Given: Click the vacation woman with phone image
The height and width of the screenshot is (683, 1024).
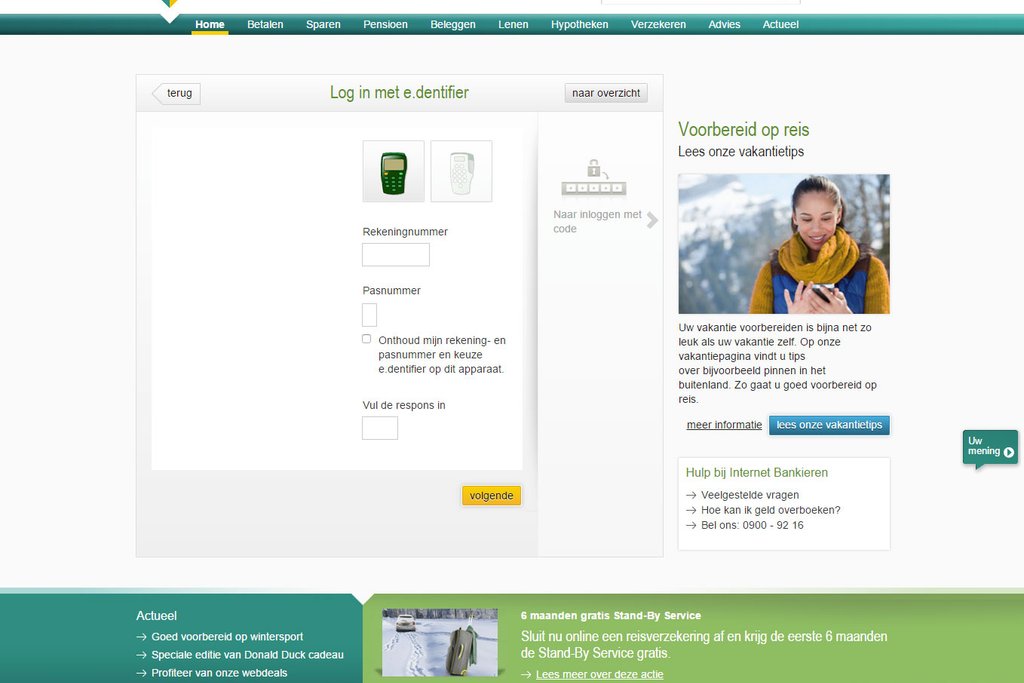Looking at the screenshot, I should pyautogui.click(x=783, y=244).
